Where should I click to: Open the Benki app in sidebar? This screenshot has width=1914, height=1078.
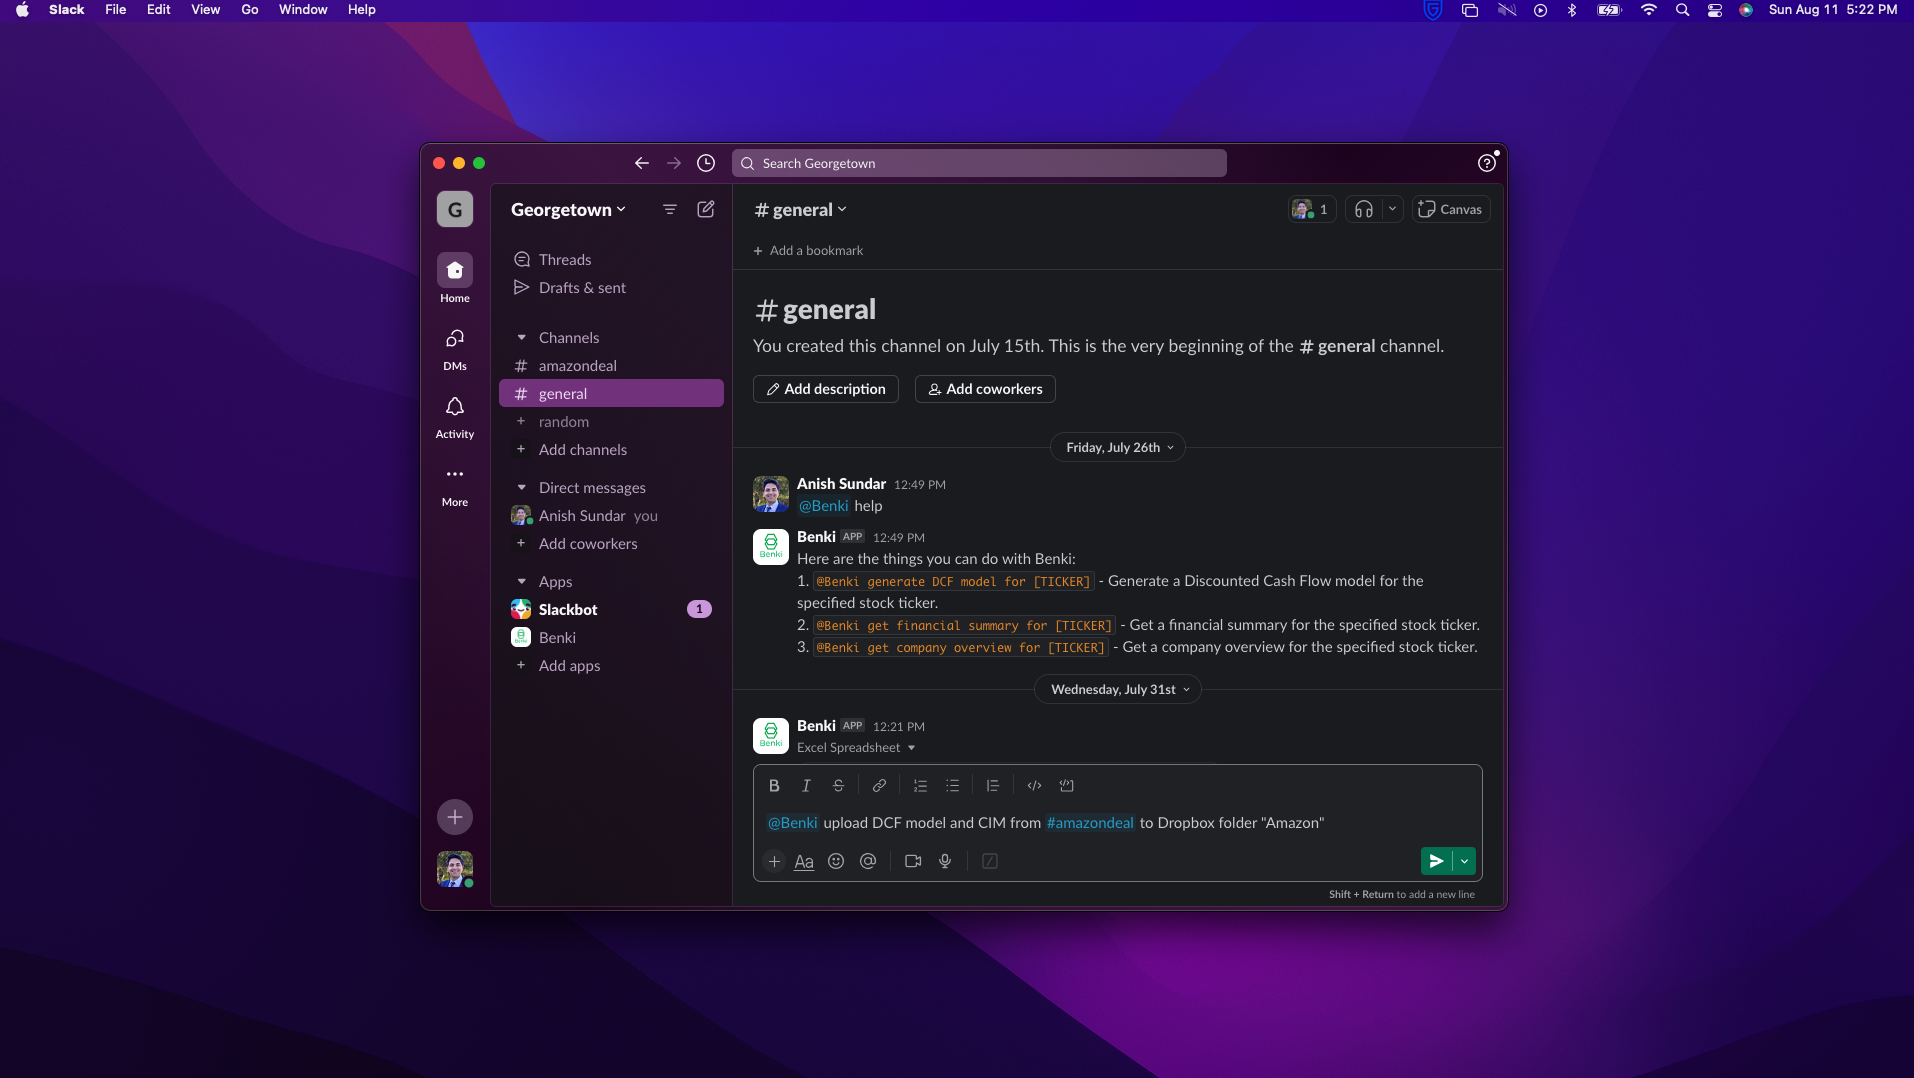pyautogui.click(x=611, y=638)
